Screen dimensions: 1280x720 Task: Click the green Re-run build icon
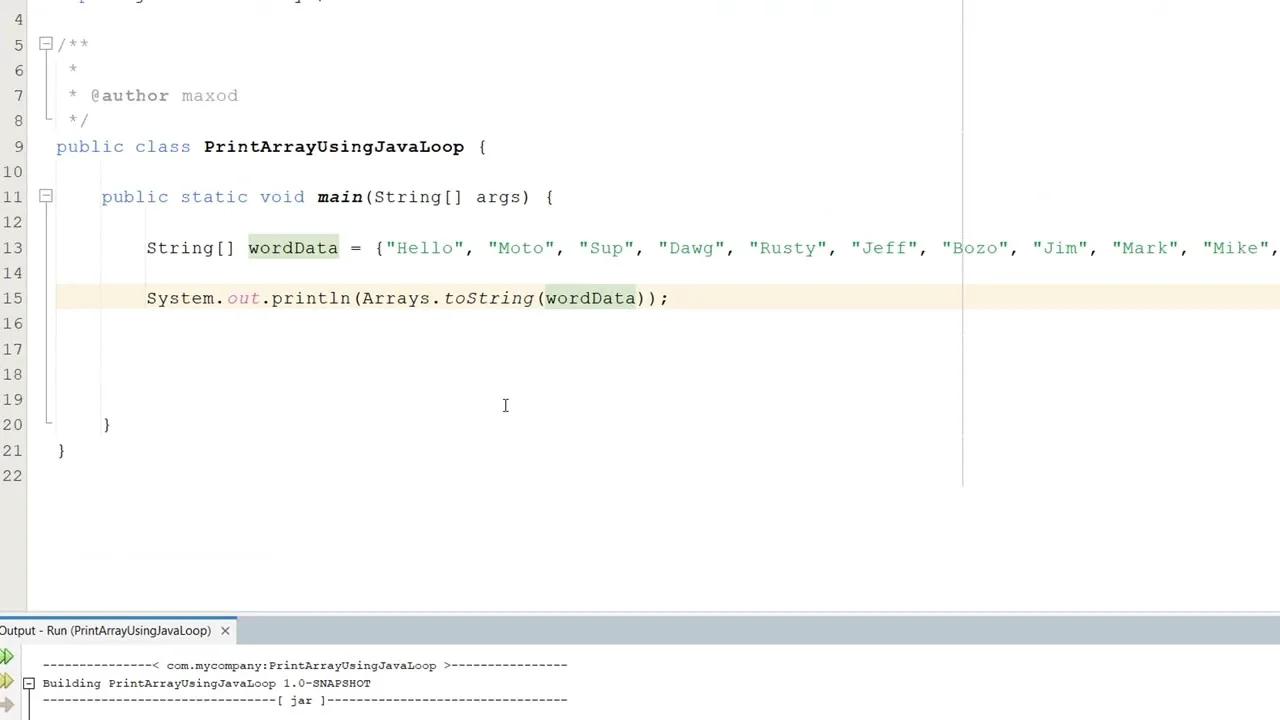(7, 655)
